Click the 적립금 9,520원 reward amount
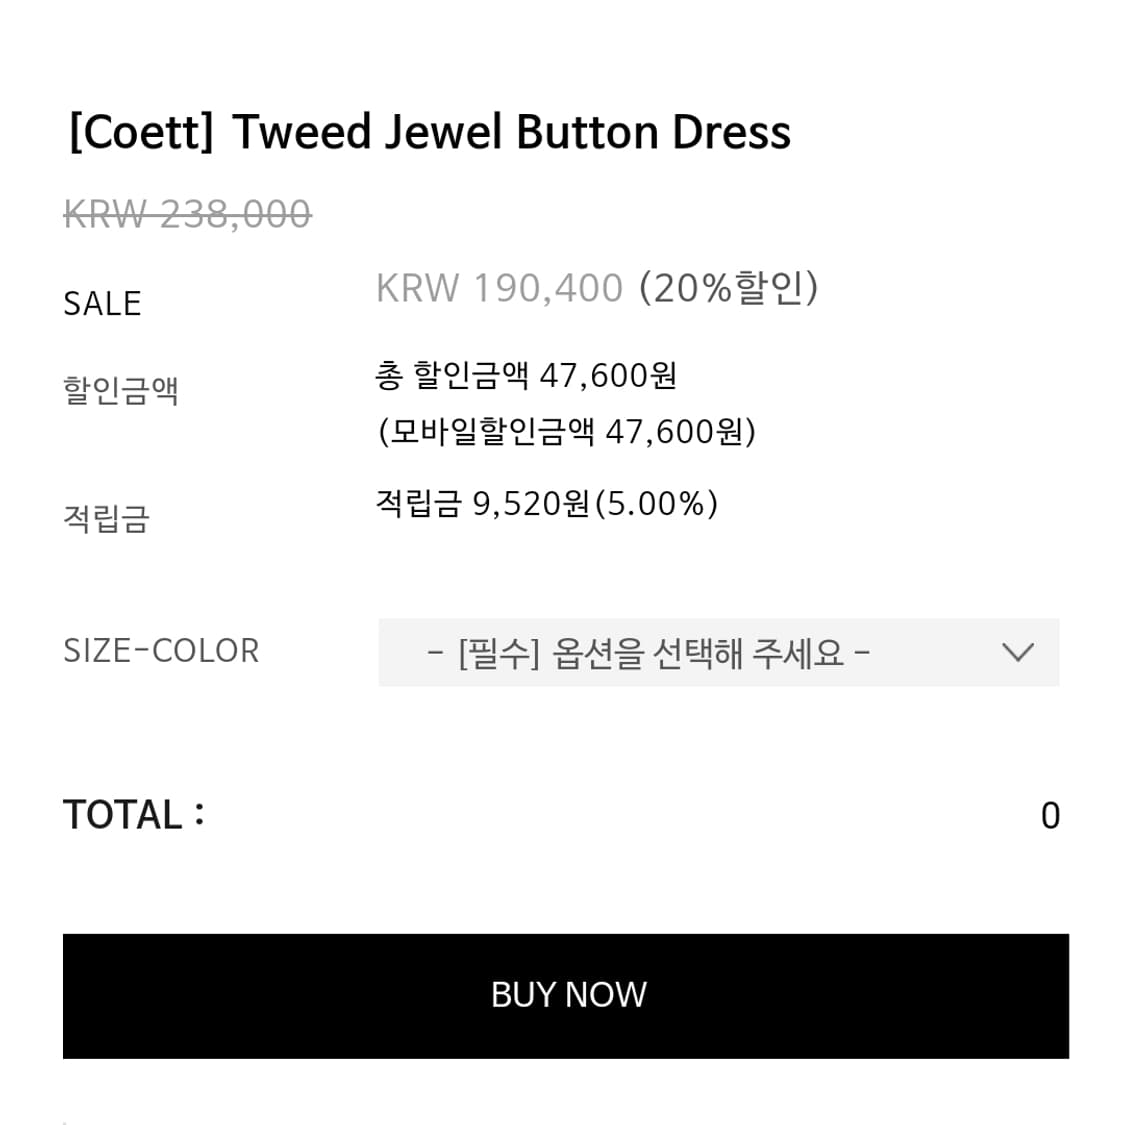The width and height of the screenshot is (1125, 1125). (482, 503)
